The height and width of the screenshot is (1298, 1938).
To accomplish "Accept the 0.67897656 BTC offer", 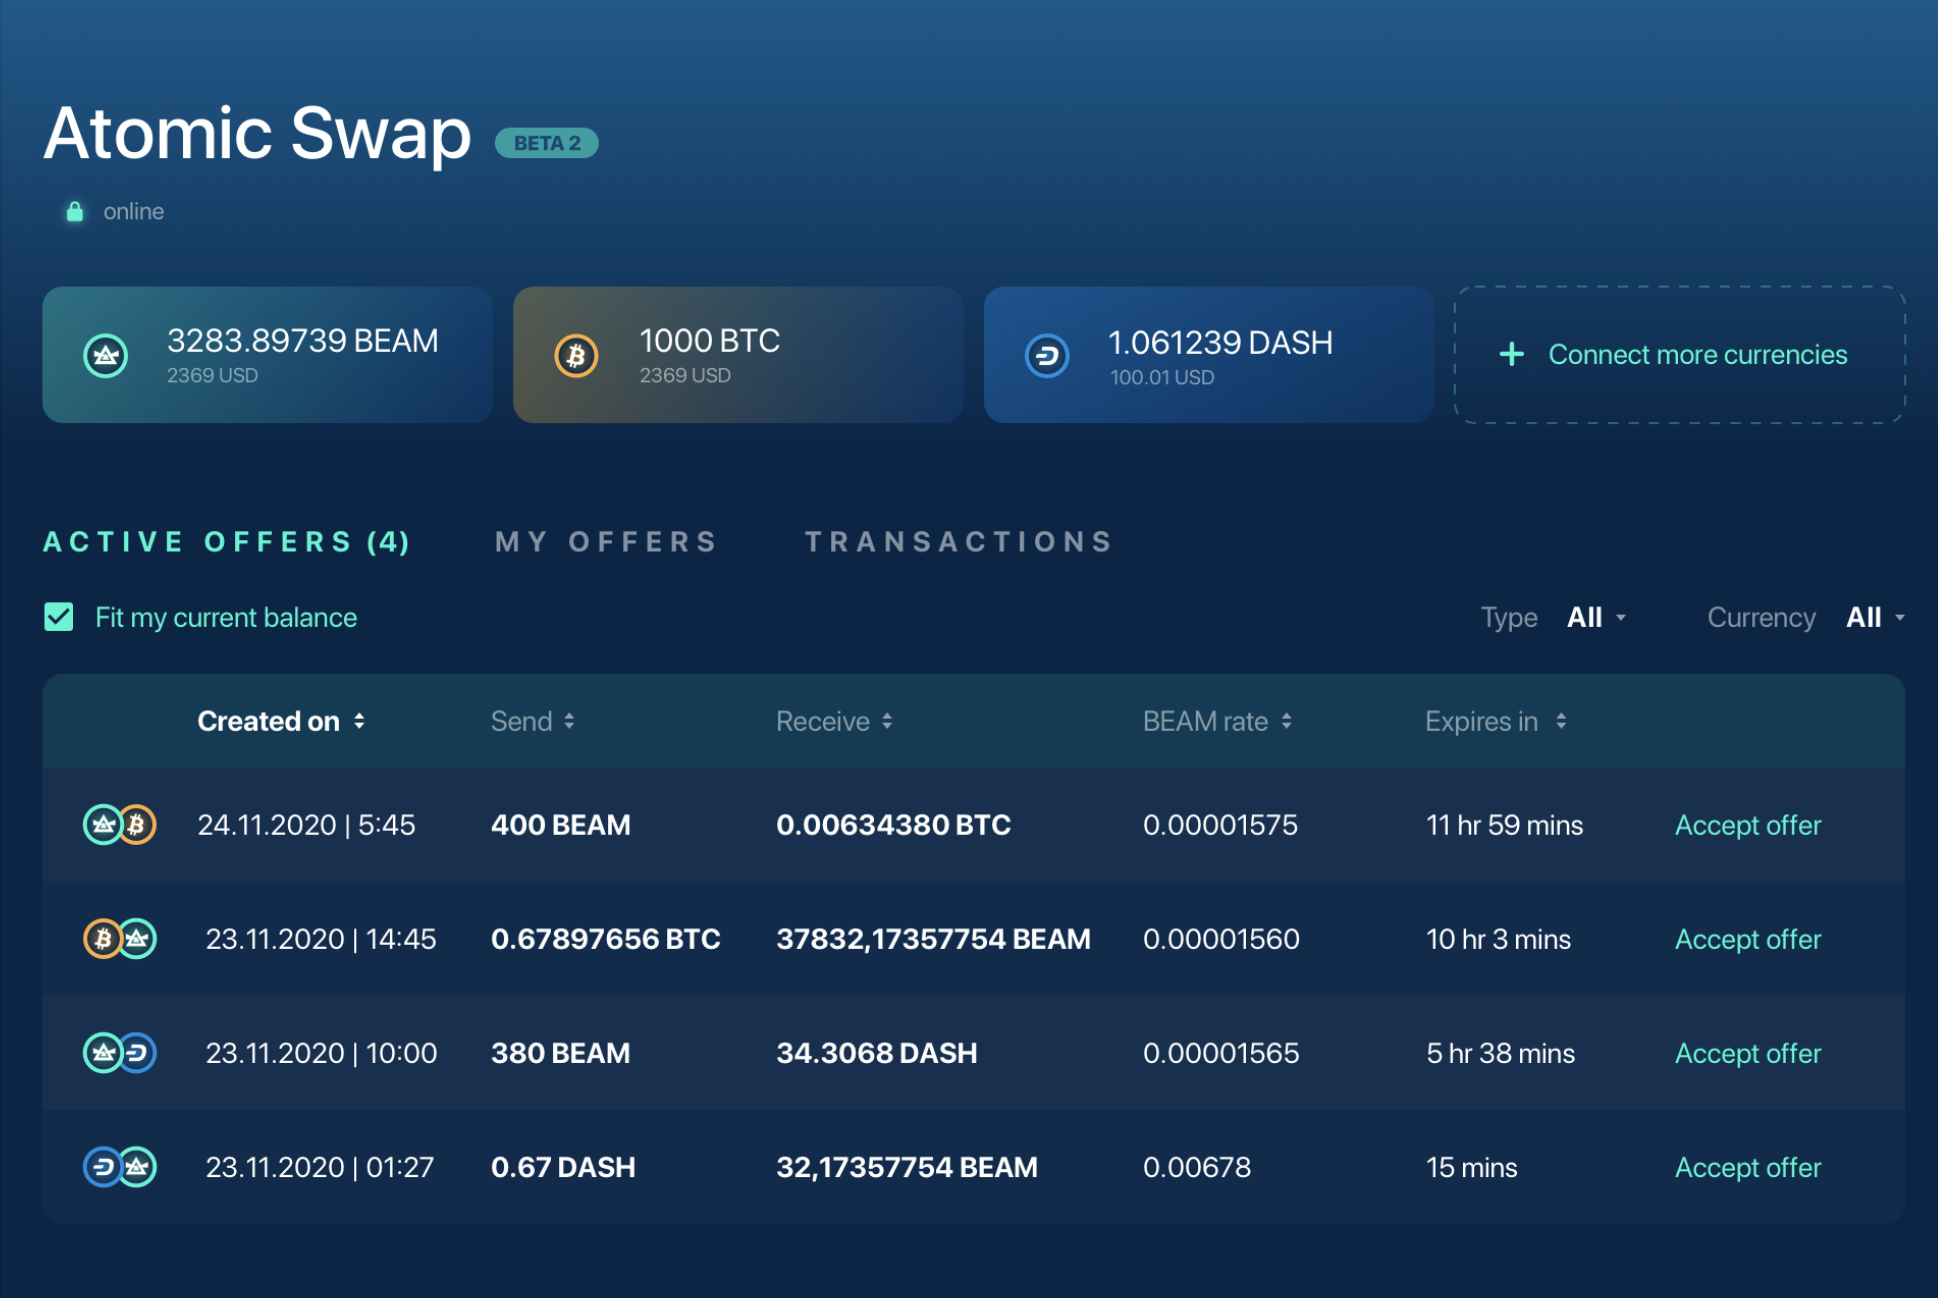I will point(1748,939).
